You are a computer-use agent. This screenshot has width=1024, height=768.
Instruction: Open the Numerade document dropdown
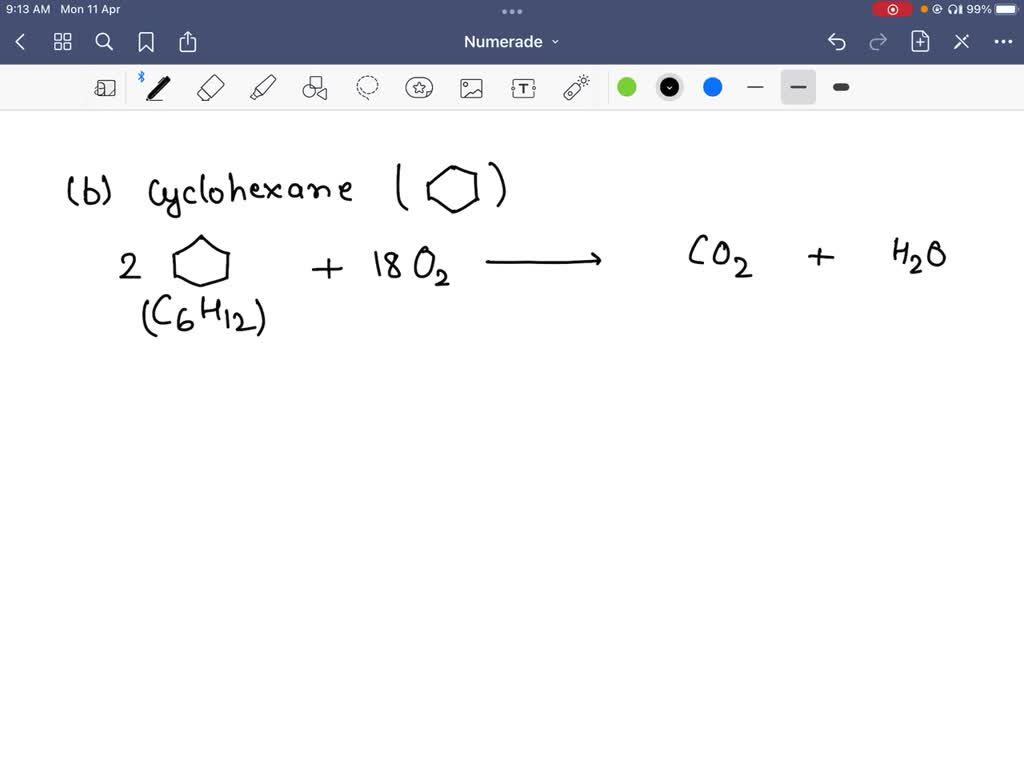[x=512, y=42]
